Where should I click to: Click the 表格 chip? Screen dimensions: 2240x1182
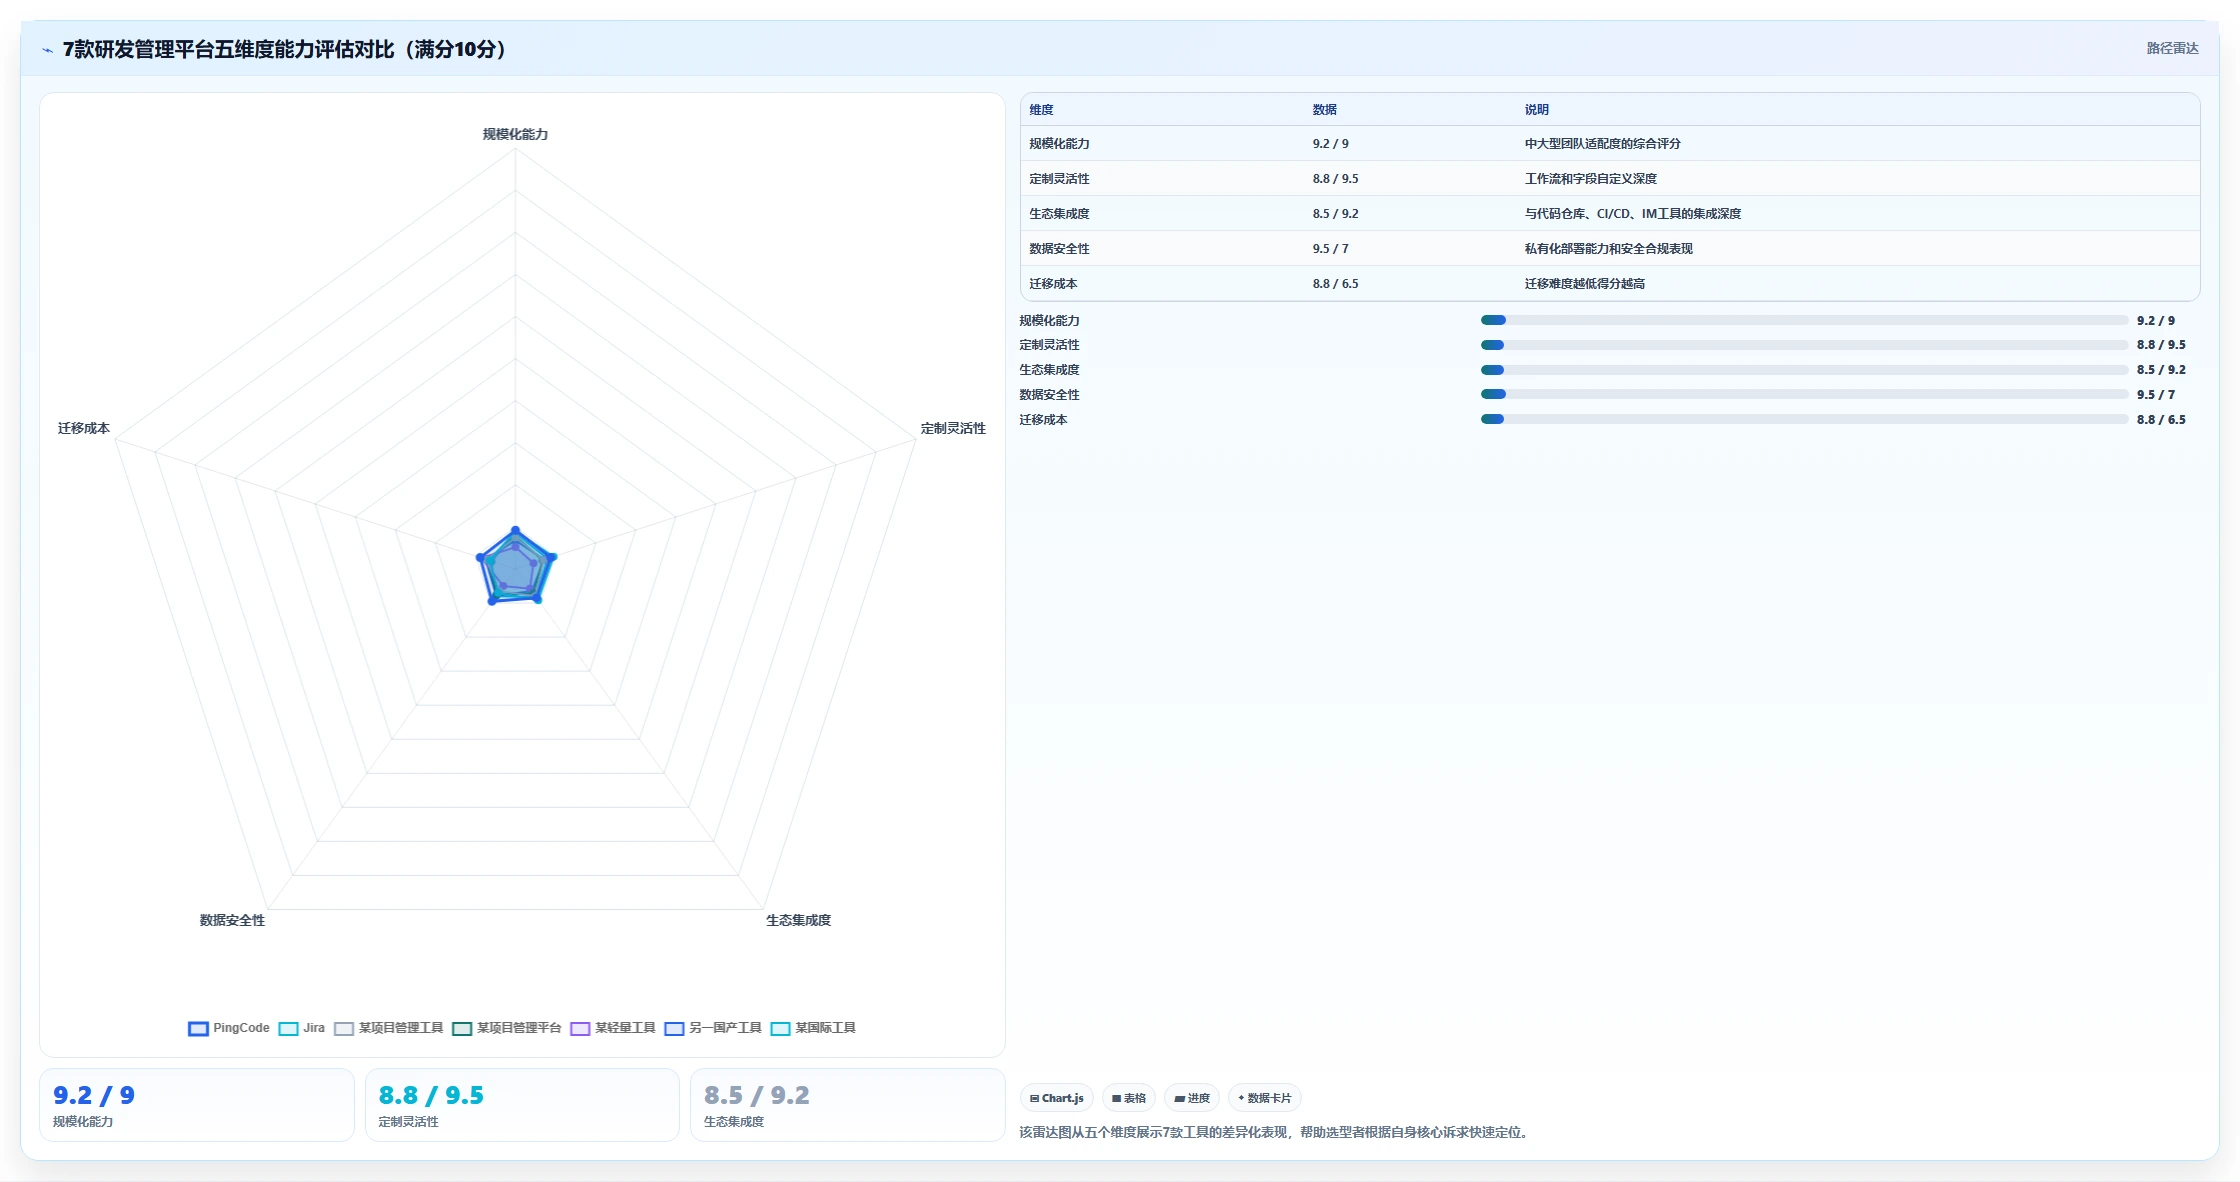[1129, 1098]
